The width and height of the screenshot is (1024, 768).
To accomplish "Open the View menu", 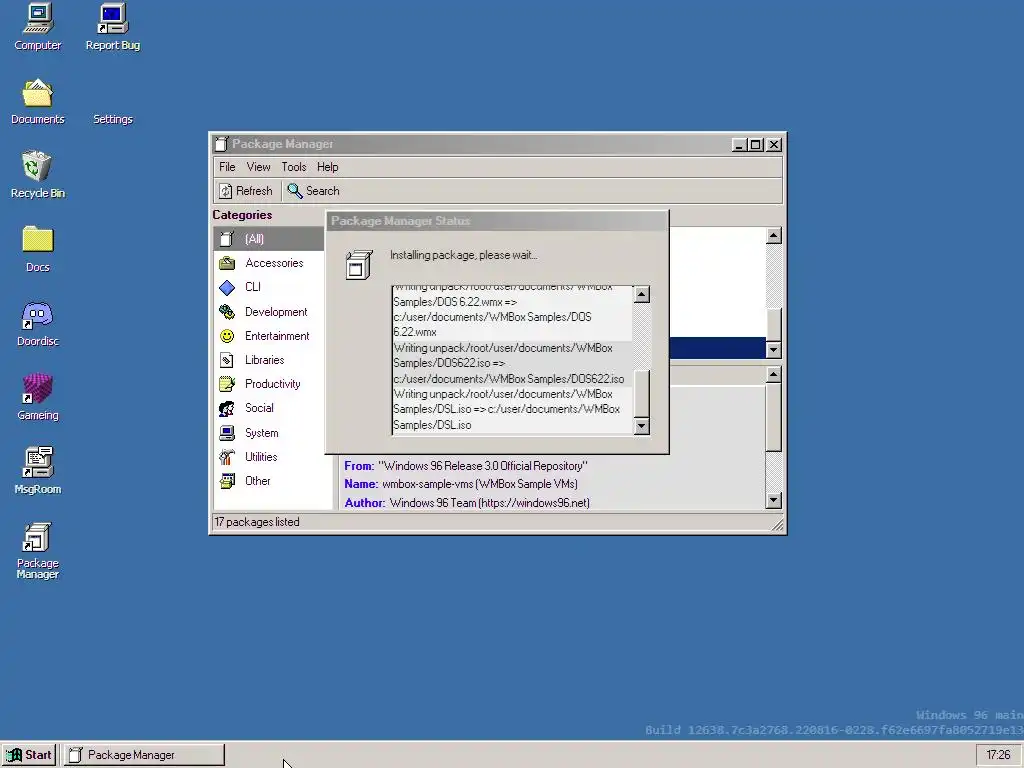I will coord(258,167).
